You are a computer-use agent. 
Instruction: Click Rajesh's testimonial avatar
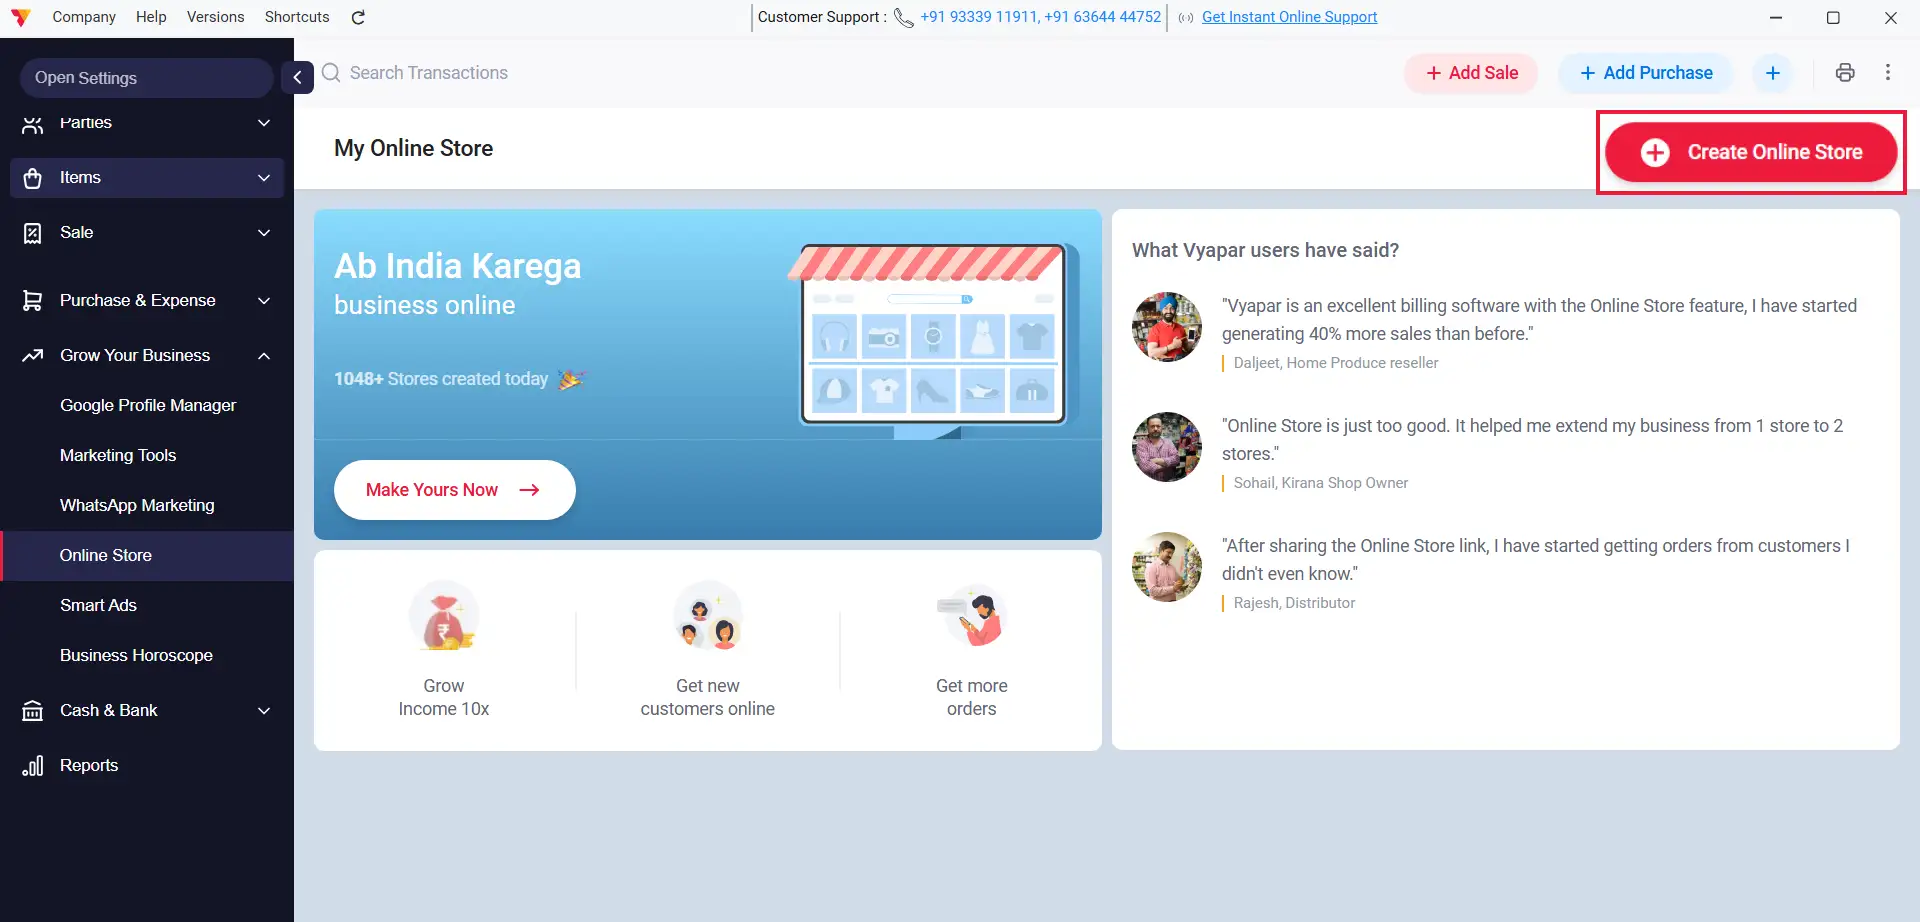point(1167,567)
